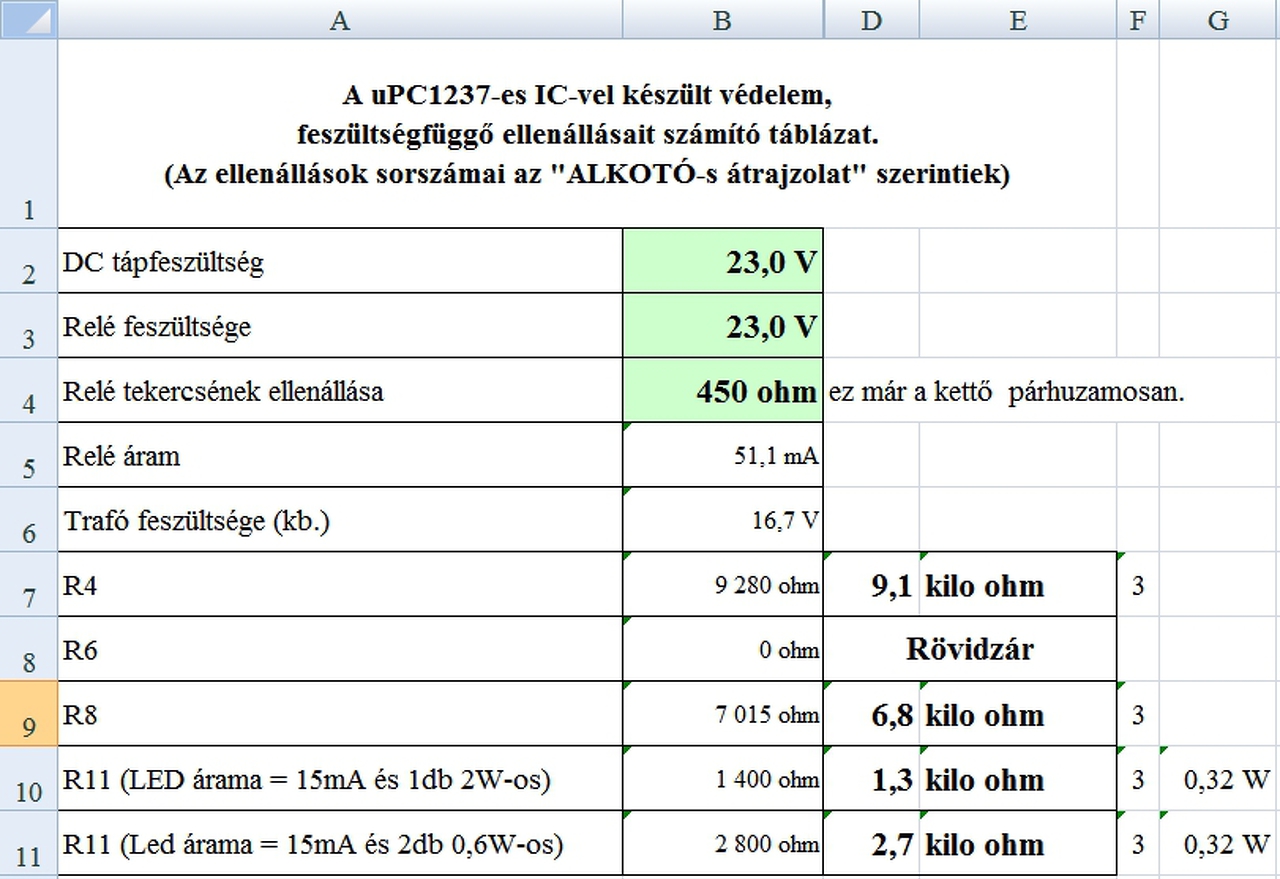
Task: Click the 7 015 ohm R8 cell
Action: pyautogui.click(x=723, y=714)
